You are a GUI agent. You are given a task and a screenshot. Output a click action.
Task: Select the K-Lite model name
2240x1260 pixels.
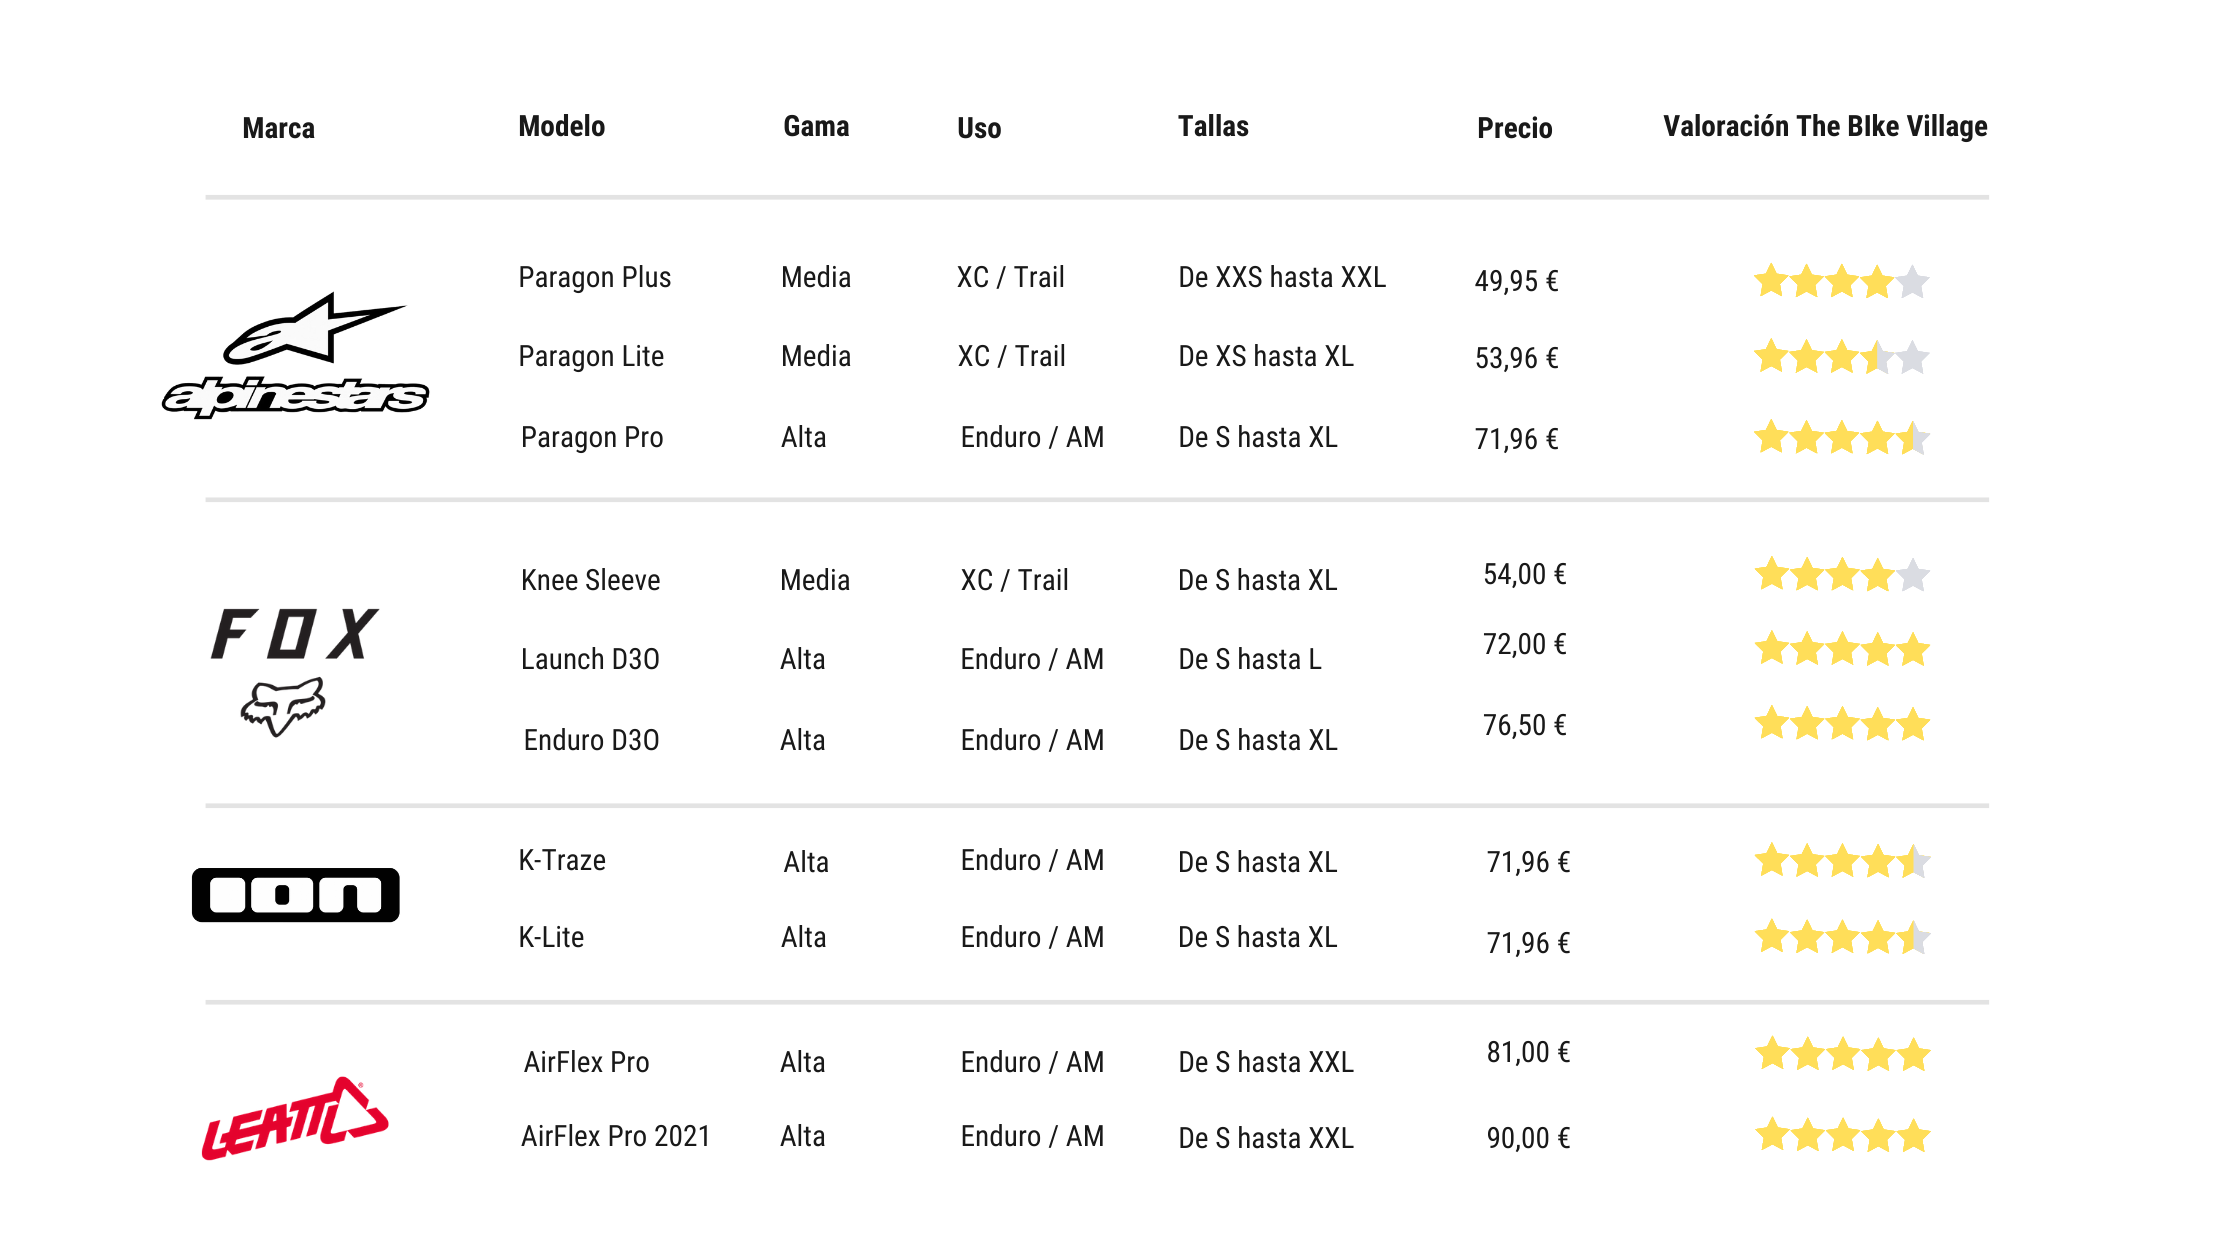point(551,937)
